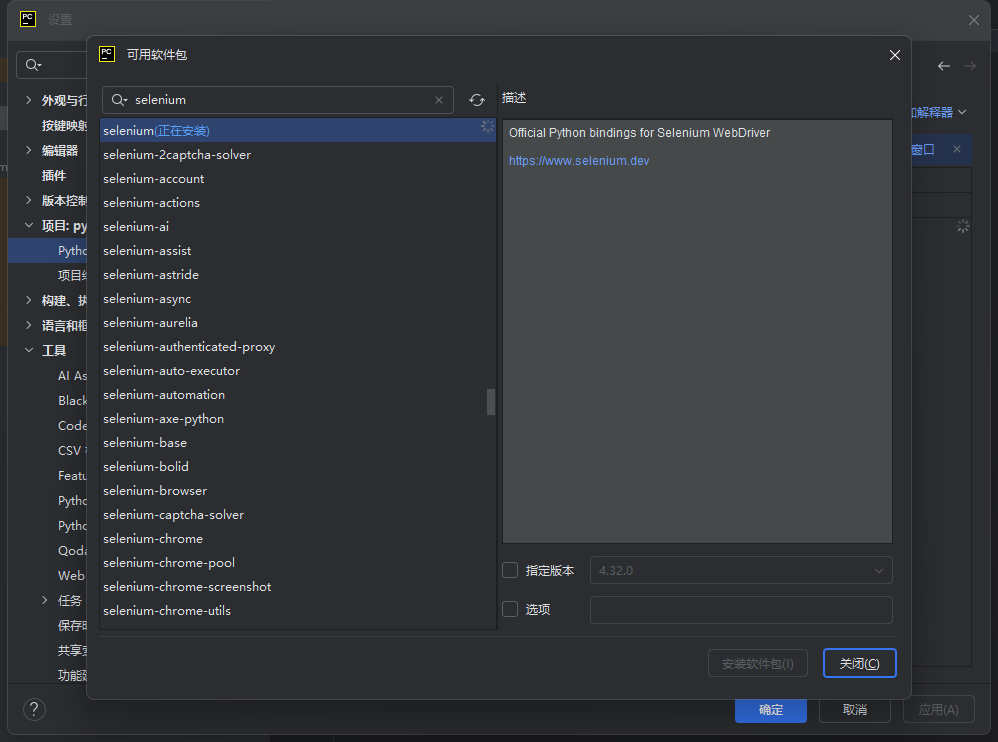Select selenium-chrome-utils package
Image resolution: width=998 pixels, height=742 pixels.
coord(297,610)
